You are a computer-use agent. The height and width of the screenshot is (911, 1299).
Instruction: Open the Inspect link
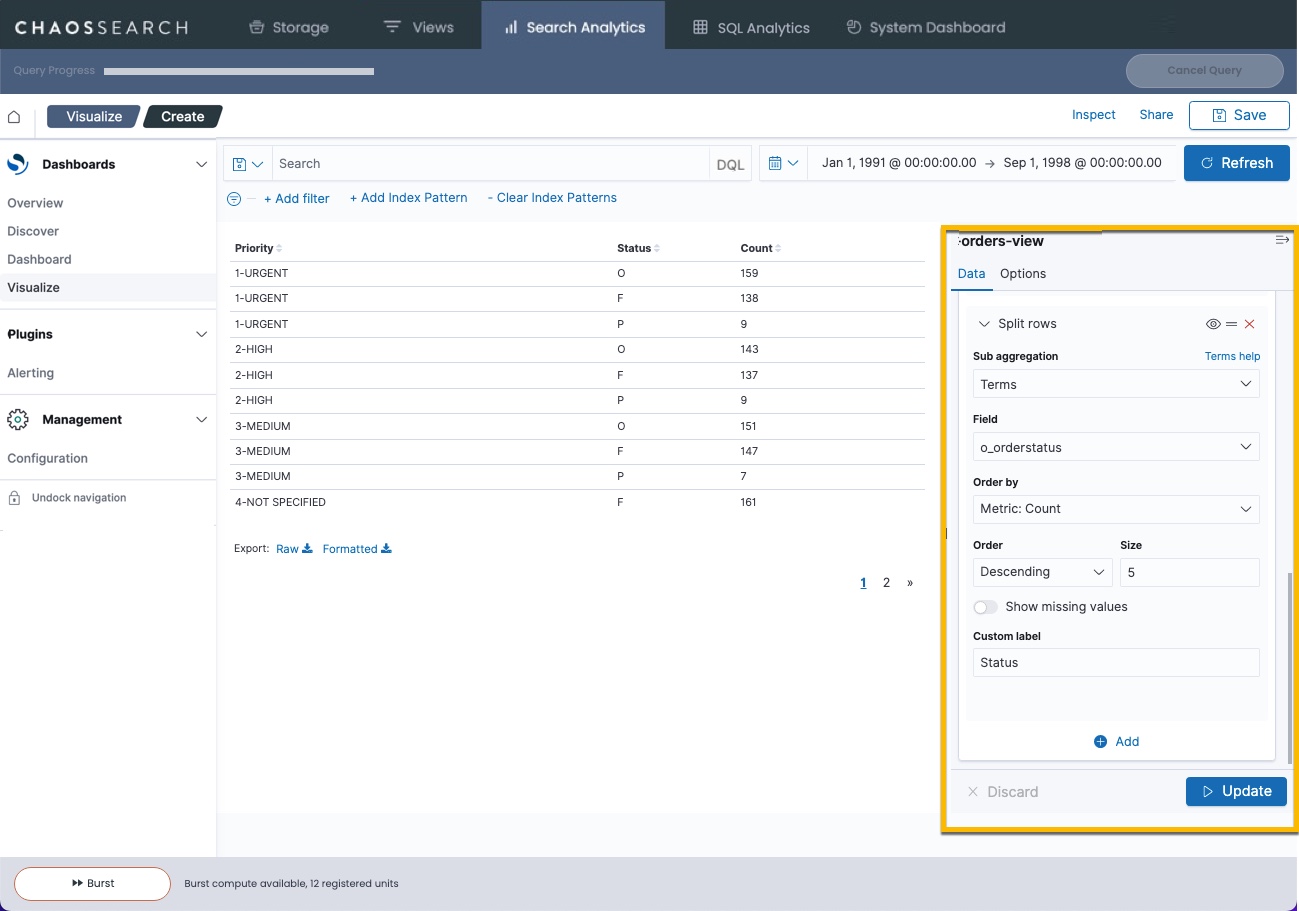[x=1093, y=115]
